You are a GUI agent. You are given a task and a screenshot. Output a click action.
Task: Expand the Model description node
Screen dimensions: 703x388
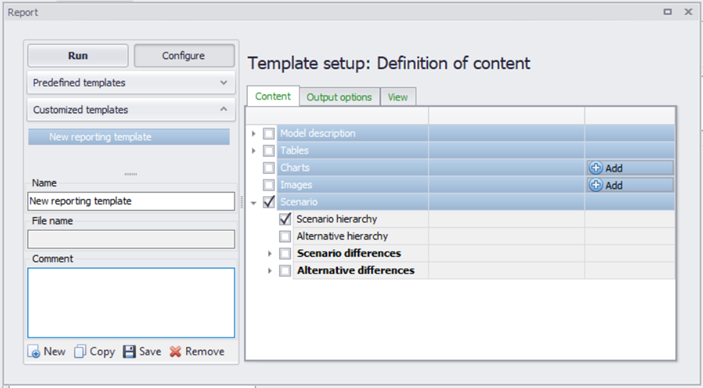(x=254, y=134)
